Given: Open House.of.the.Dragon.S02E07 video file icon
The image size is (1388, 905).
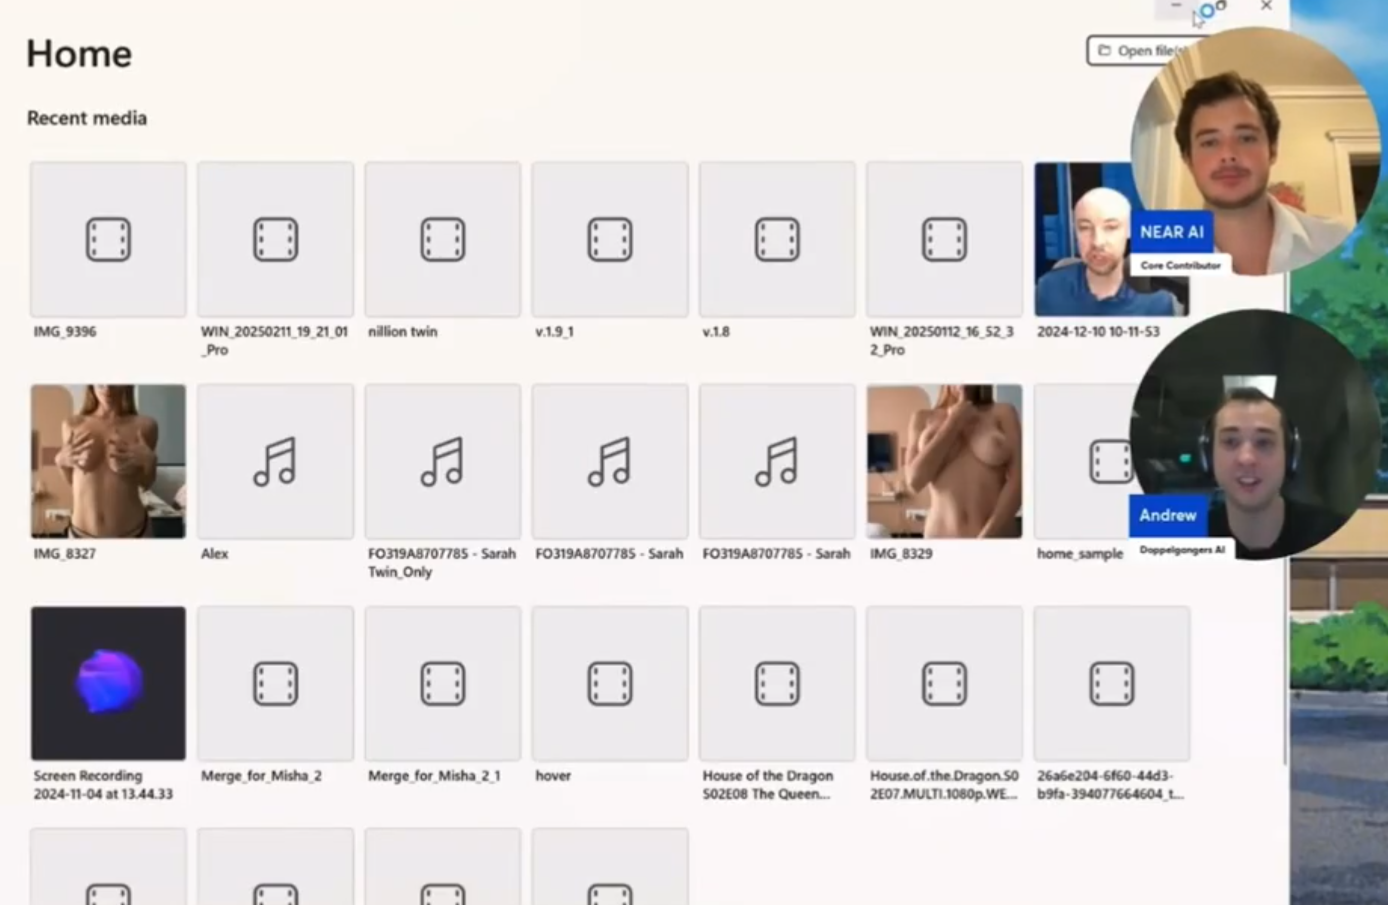Looking at the screenshot, I should pyautogui.click(x=944, y=684).
